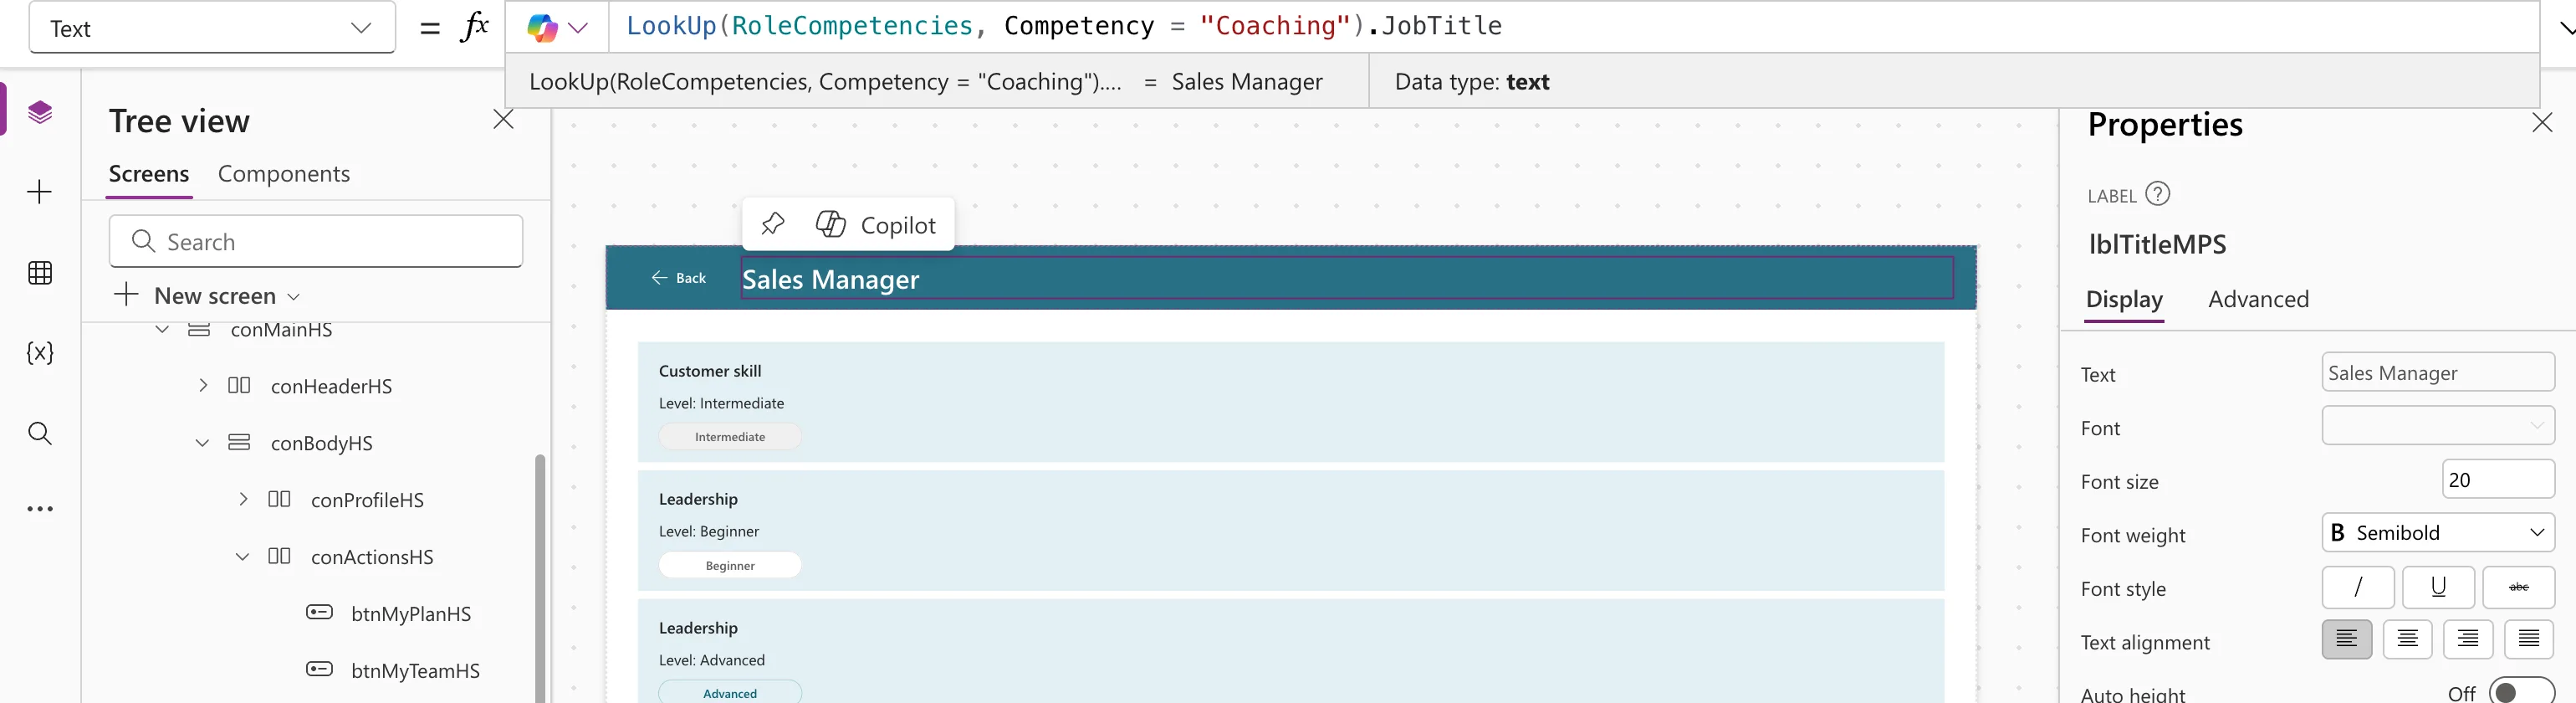Click the Insert plus icon in sidebar
Screen dimensions: 2576x703
tap(40, 192)
